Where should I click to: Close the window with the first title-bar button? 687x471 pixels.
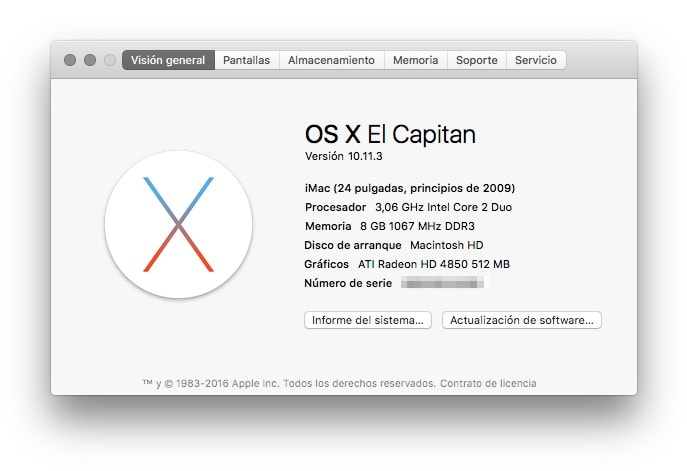(x=70, y=60)
